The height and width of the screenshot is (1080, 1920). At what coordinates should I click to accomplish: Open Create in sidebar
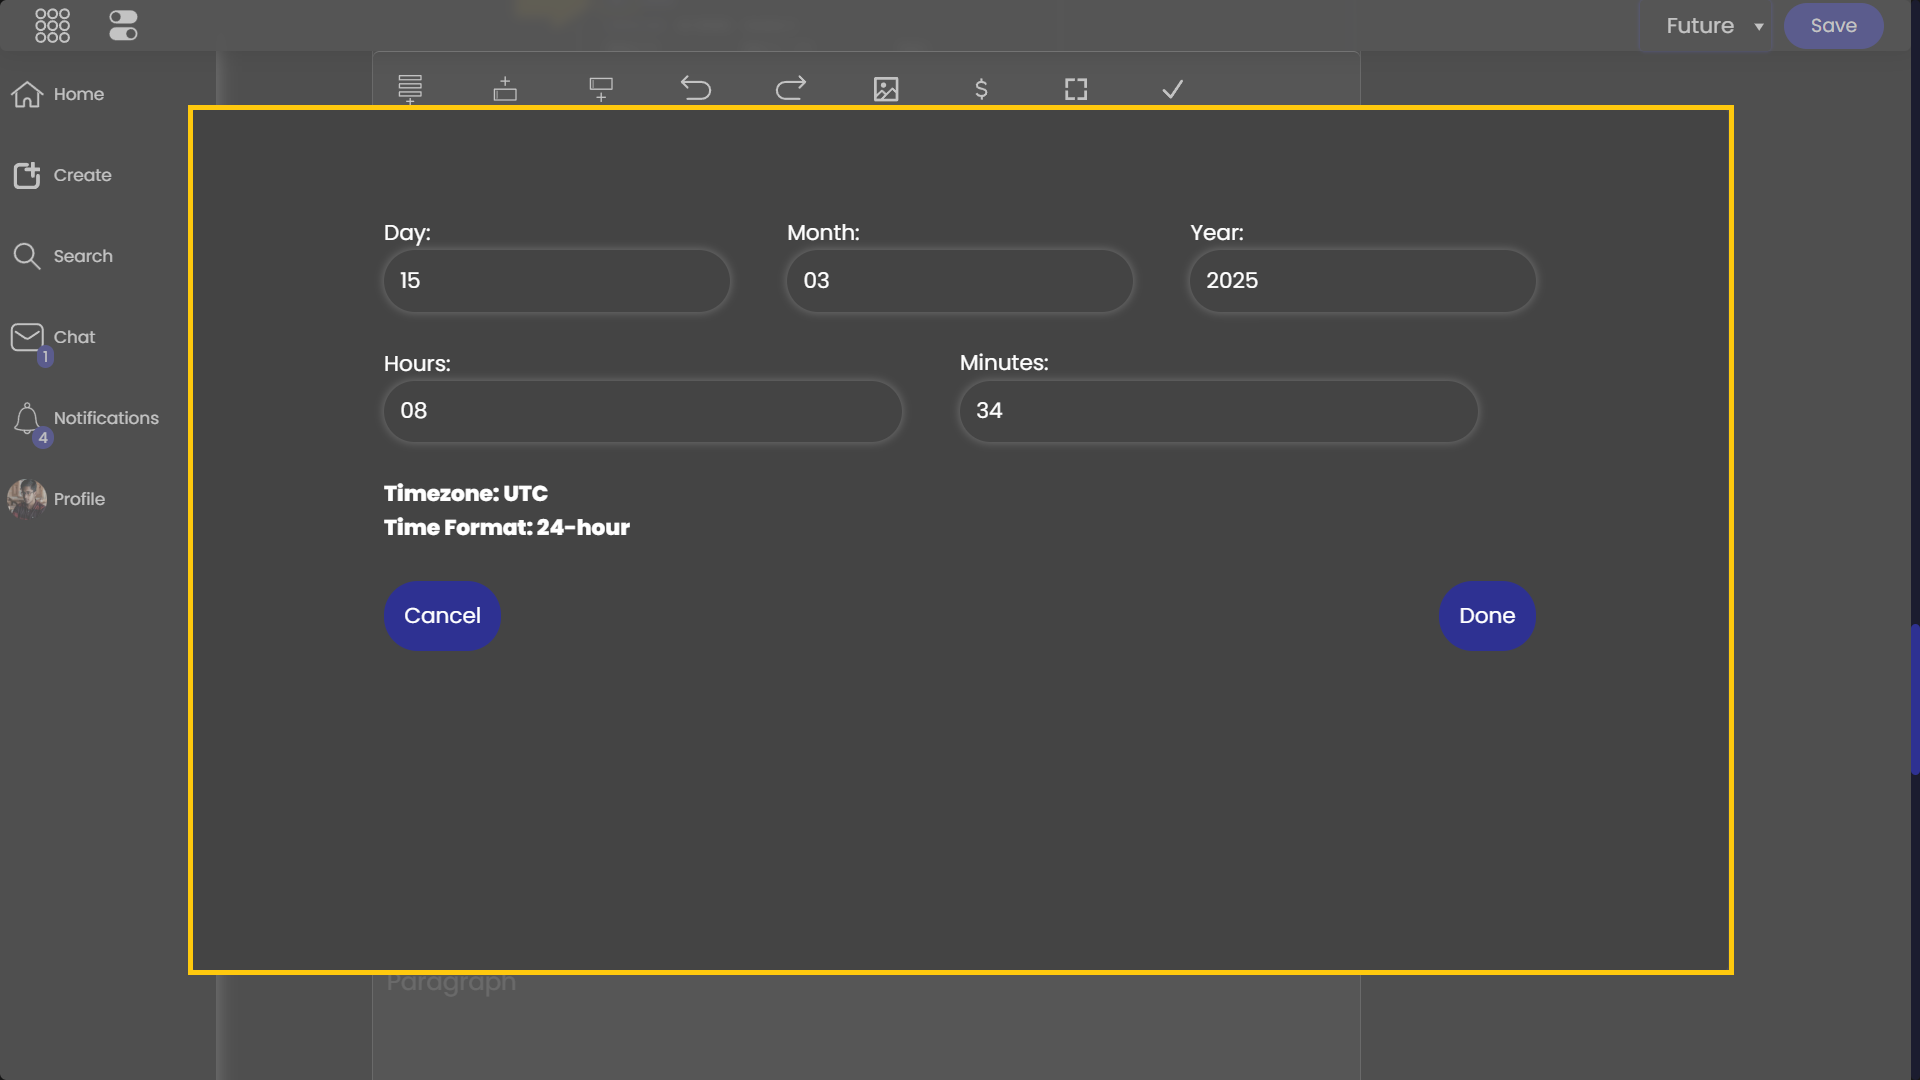coord(62,175)
